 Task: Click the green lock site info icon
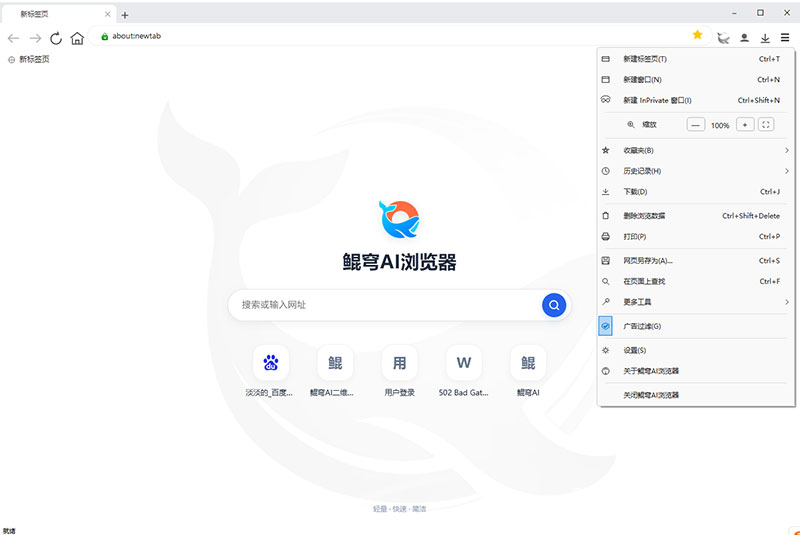pyautogui.click(x=105, y=36)
